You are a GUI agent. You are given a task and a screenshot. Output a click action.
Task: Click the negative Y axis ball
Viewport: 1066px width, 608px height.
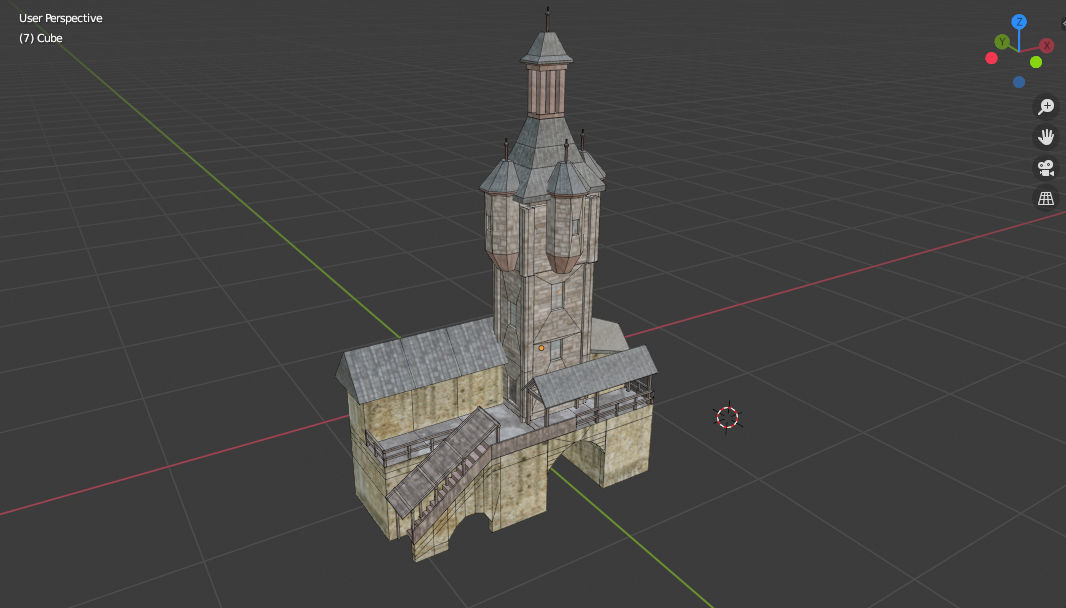pos(1036,62)
